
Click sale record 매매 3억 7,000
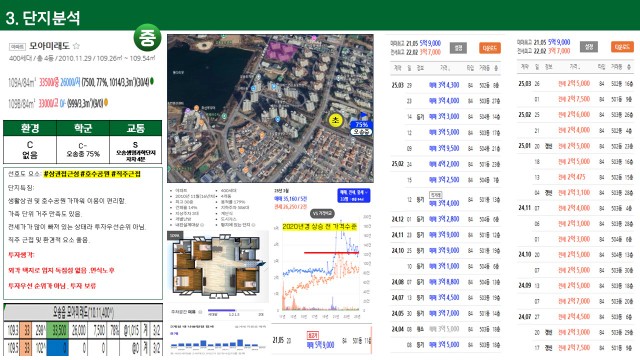pyautogui.click(x=444, y=313)
